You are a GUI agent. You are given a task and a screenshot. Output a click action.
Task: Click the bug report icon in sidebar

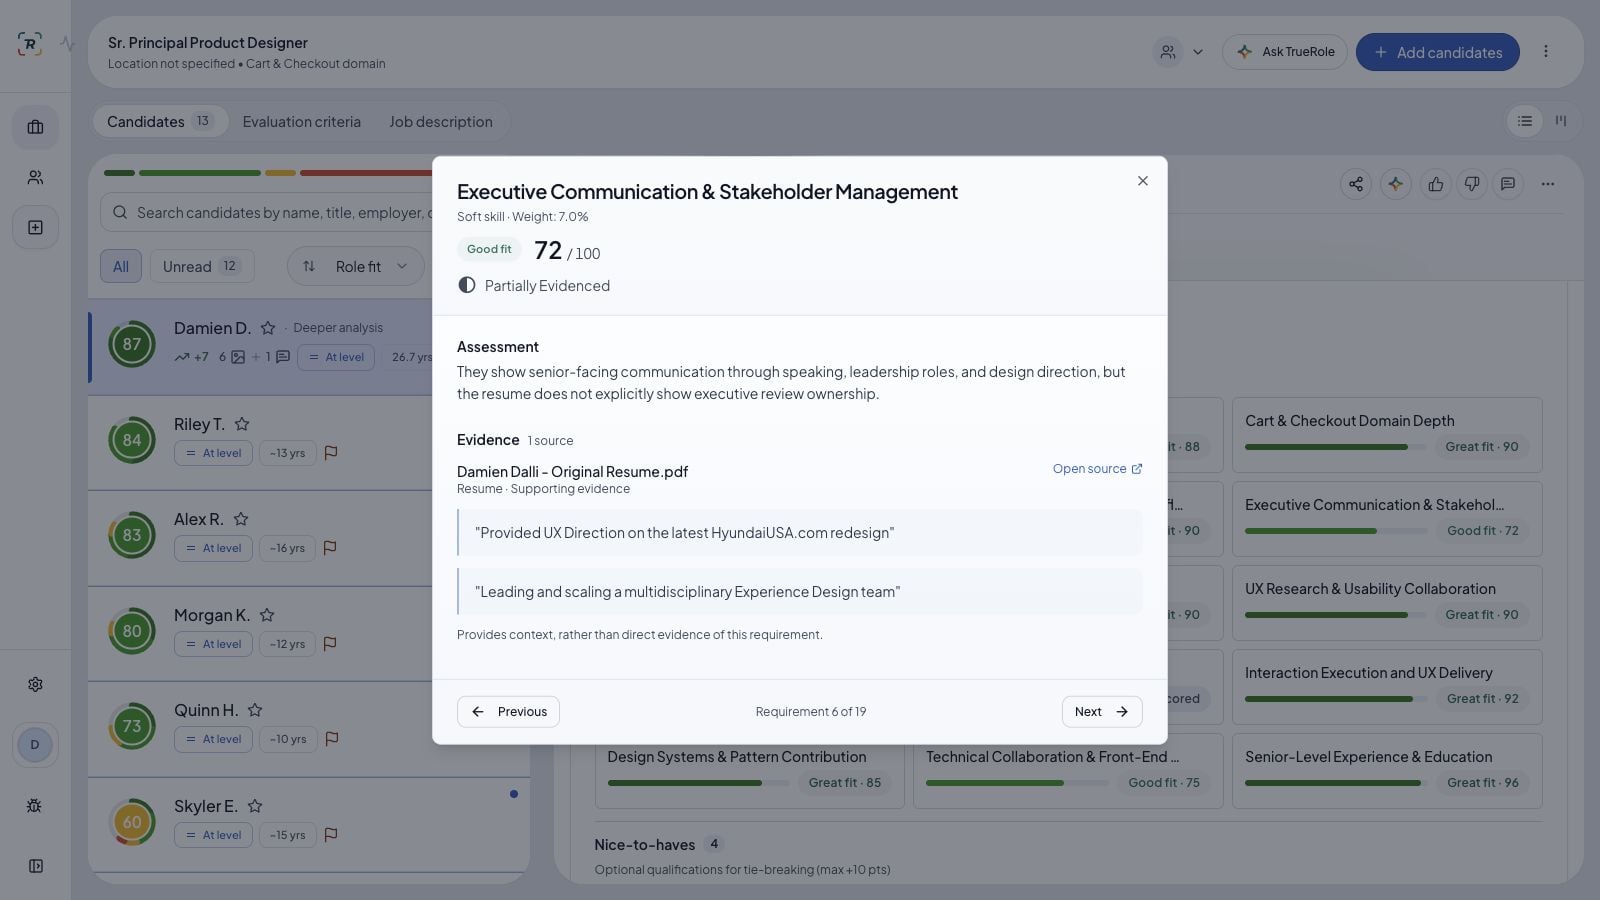(x=35, y=805)
